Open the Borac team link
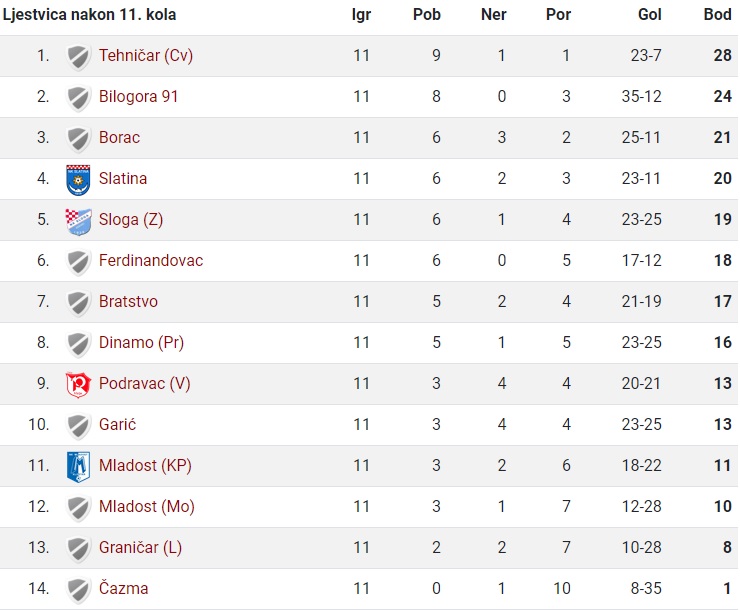The image size is (740, 610). pyautogui.click(x=119, y=137)
